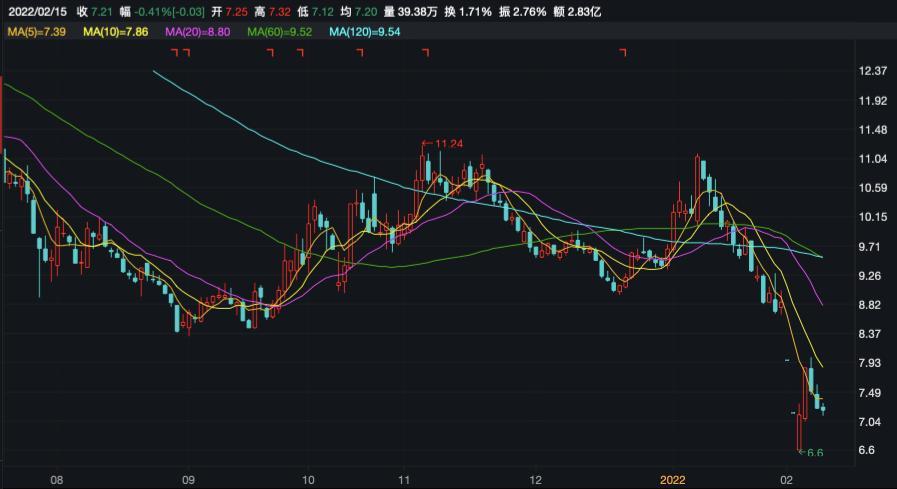Select the 09 month label on time axis
Image resolution: width=897 pixels, height=489 pixels.
[x=188, y=480]
